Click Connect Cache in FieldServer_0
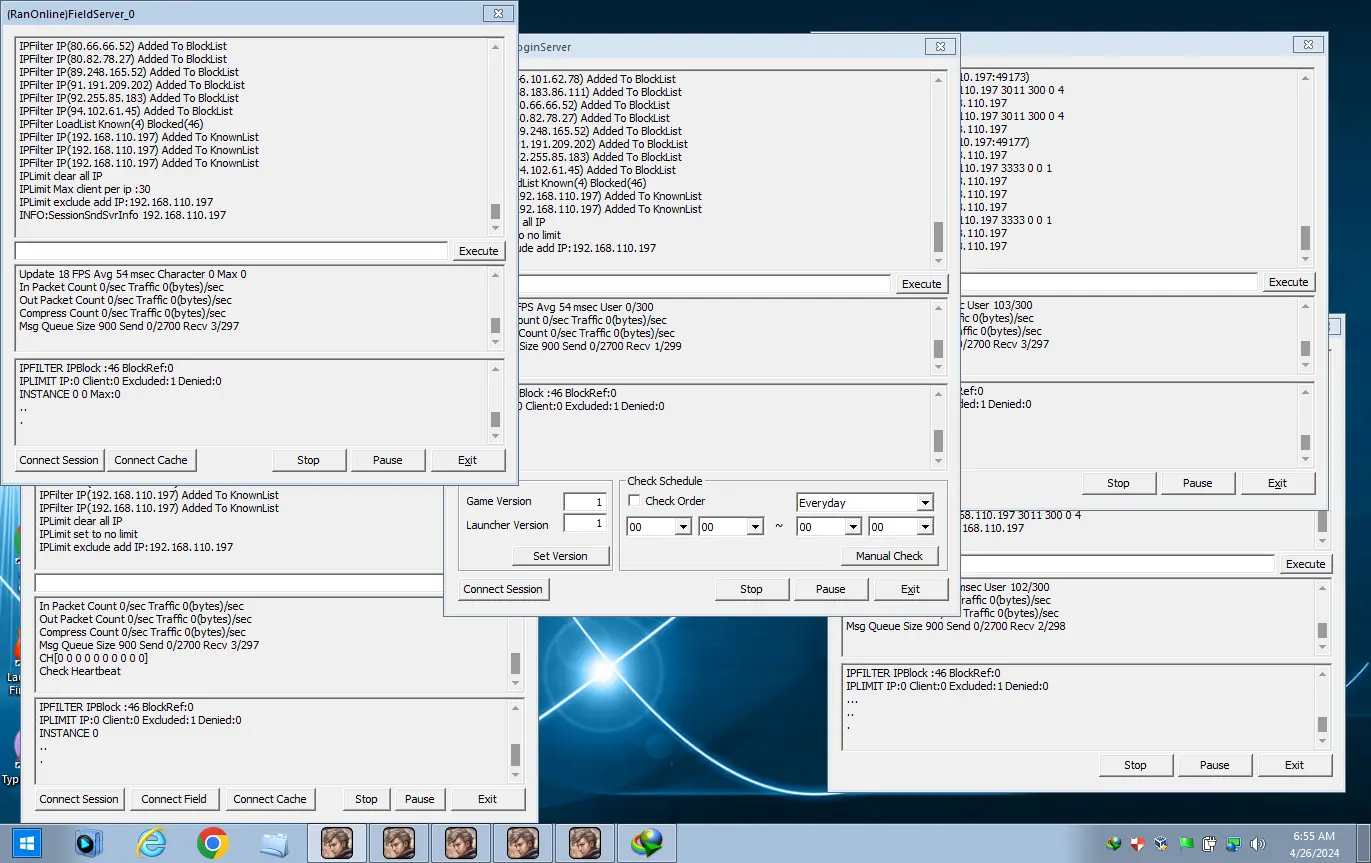The width and height of the screenshot is (1371, 863). click(x=151, y=460)
